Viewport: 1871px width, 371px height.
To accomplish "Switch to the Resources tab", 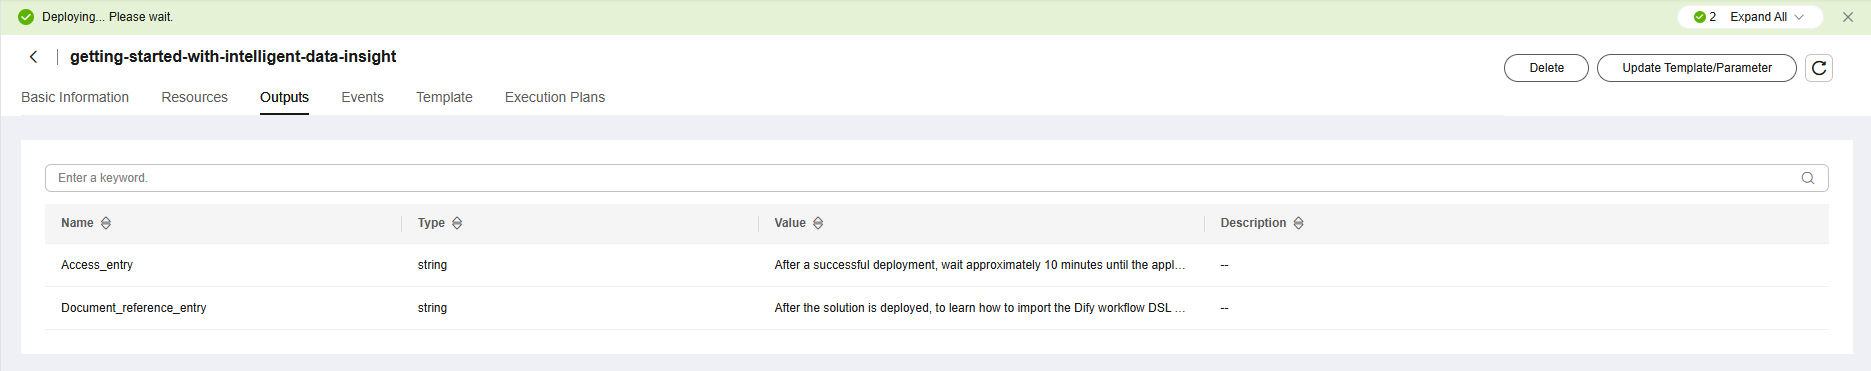I will coord(195,97).
